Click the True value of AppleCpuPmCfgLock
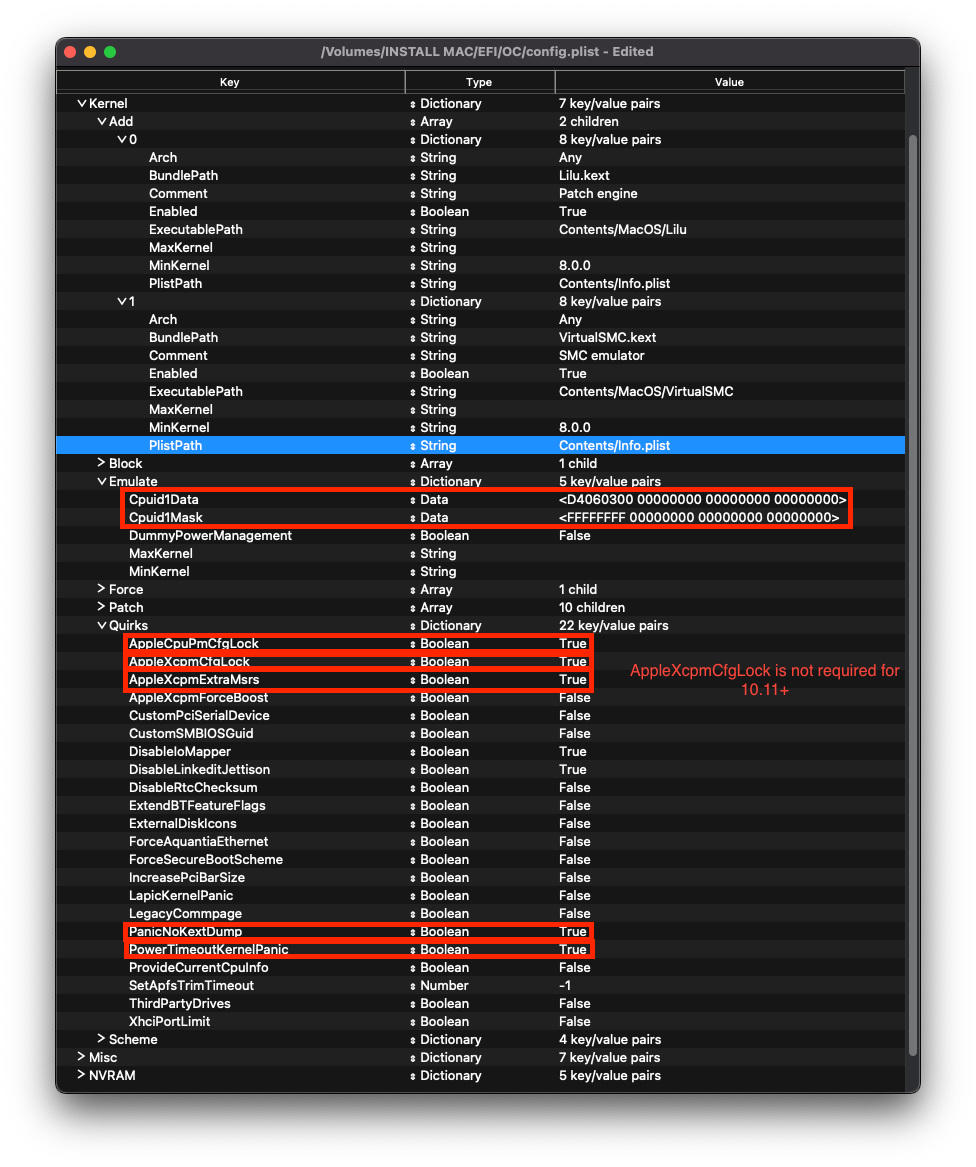The width and height of the screenshot is (976, 1167). coord(572,644)
